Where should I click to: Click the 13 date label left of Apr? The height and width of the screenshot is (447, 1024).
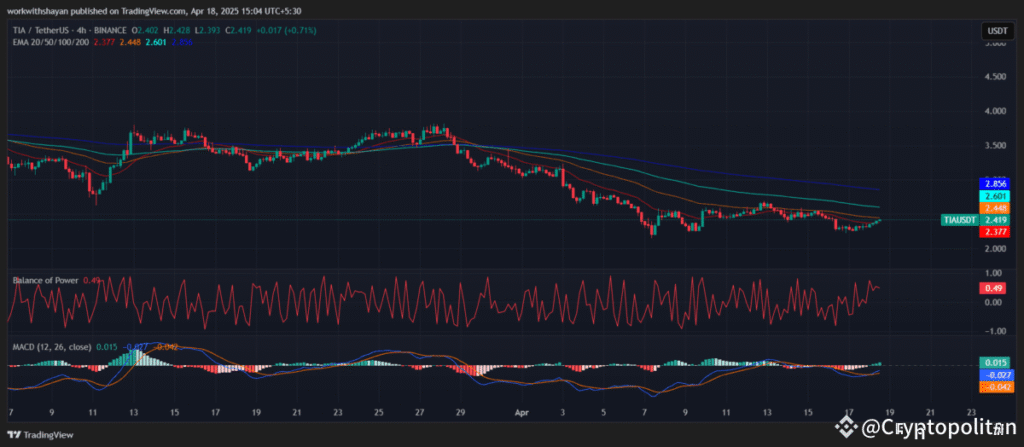pos(133,411)
